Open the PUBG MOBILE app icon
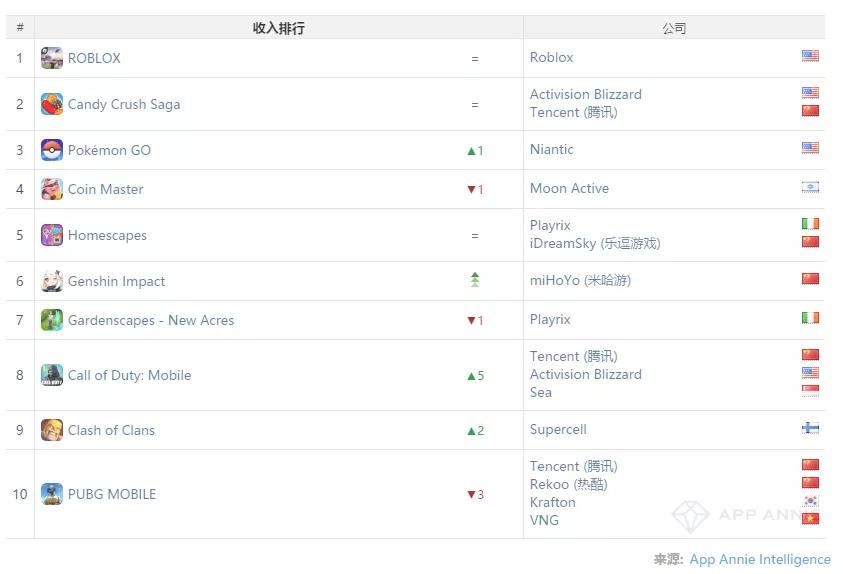The height and width of the screenshot is (574, 843). (52, 494)
